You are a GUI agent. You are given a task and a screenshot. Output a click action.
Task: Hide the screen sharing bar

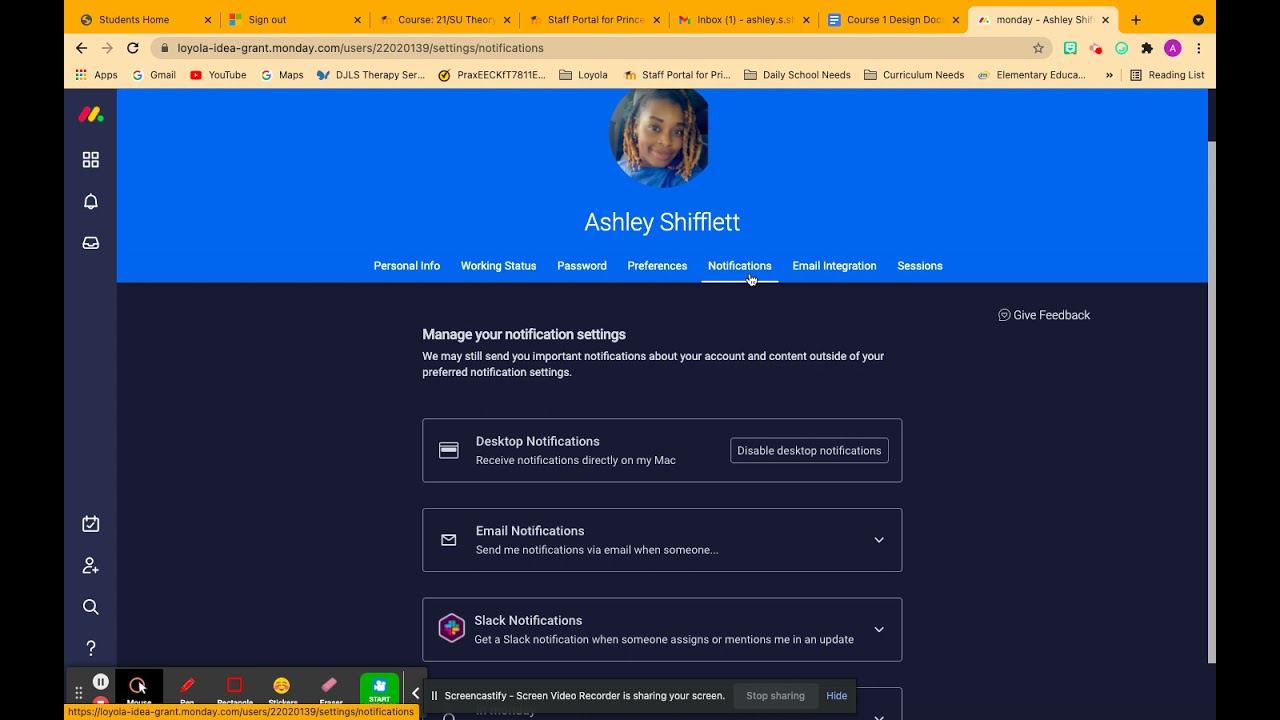coord(837,696)
